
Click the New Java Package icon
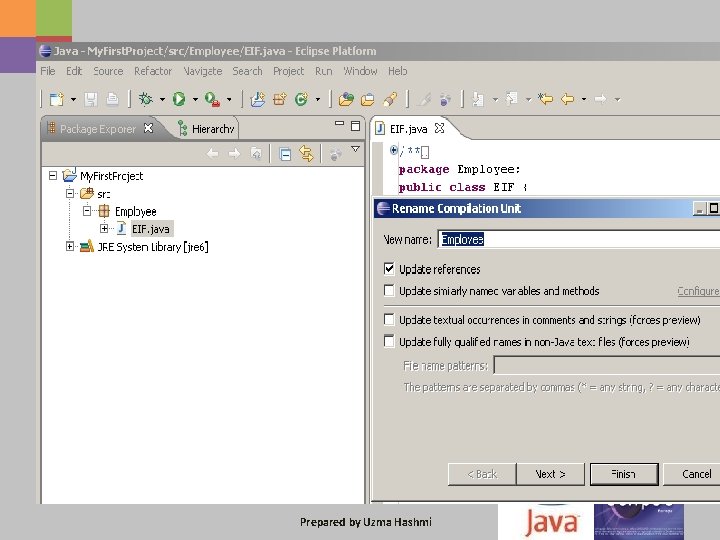[x=280, y=99]
